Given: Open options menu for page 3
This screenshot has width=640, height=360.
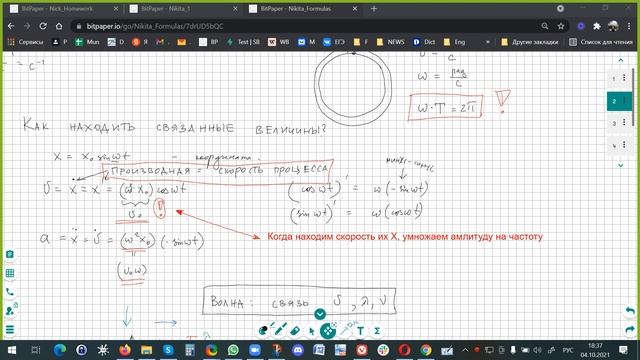Looking at the screenshot, I should pyautogui.click(x=624, y=122).
